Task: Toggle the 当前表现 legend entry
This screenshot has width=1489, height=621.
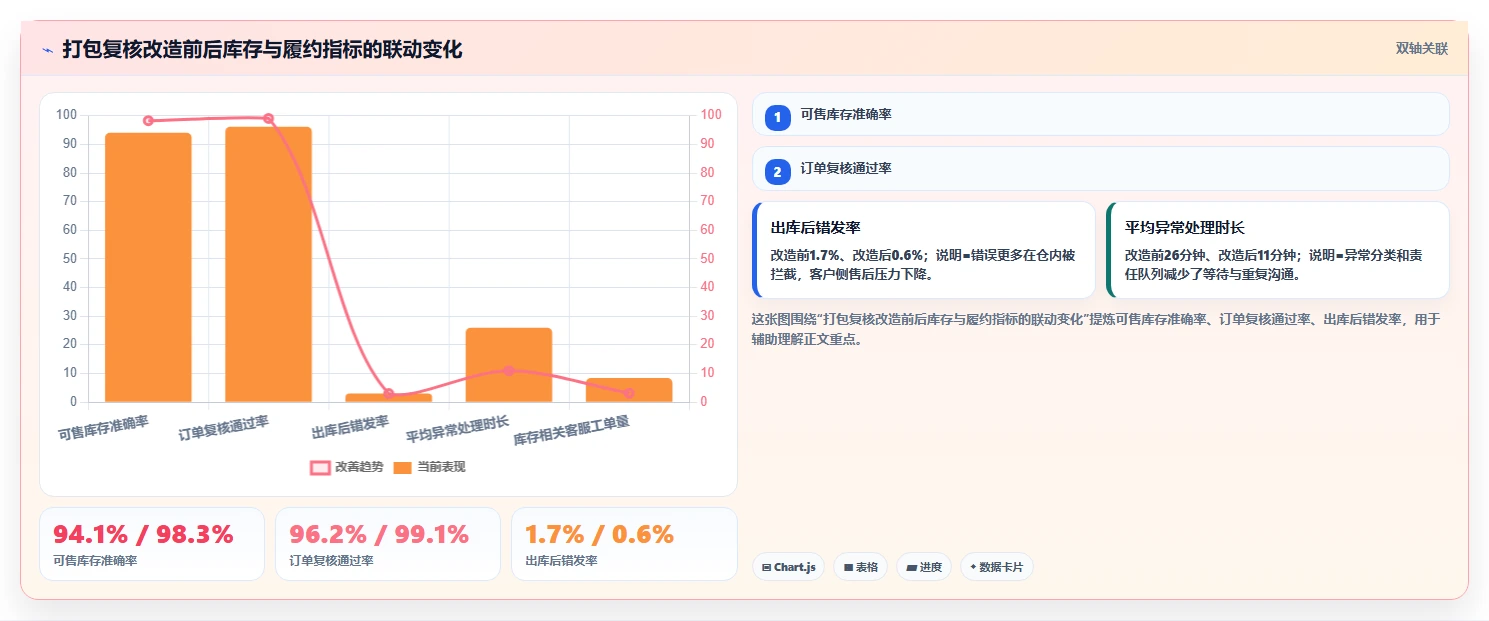Action: pyautogui.click(x=429, y=467)
